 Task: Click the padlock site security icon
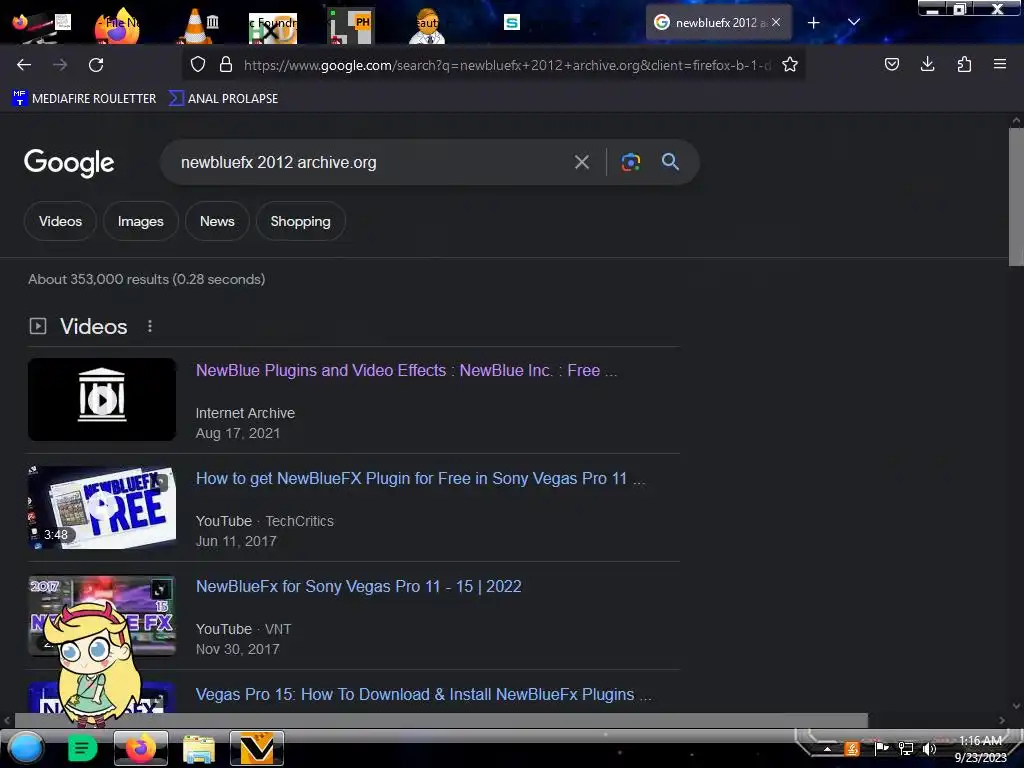pyautogui.click(x=226, y=65)
